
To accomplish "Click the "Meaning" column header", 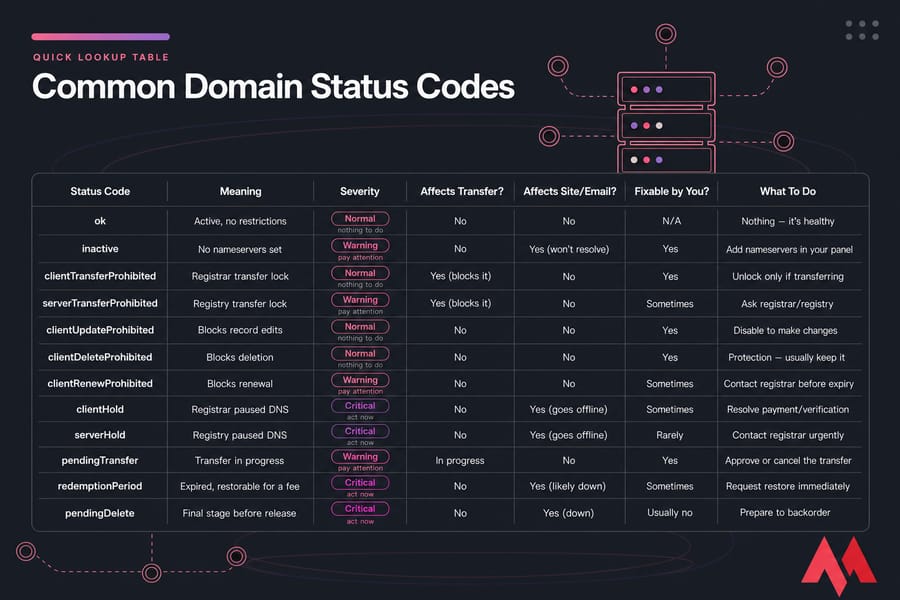I will pos(240,191).
